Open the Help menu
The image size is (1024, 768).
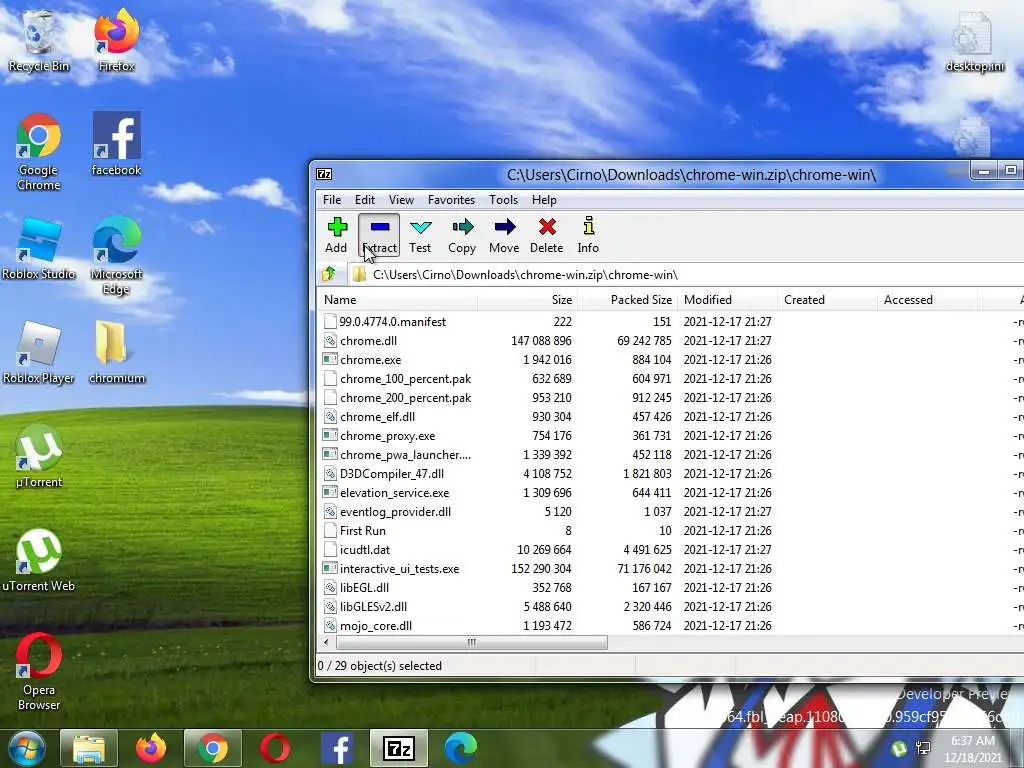coord(544,200)
